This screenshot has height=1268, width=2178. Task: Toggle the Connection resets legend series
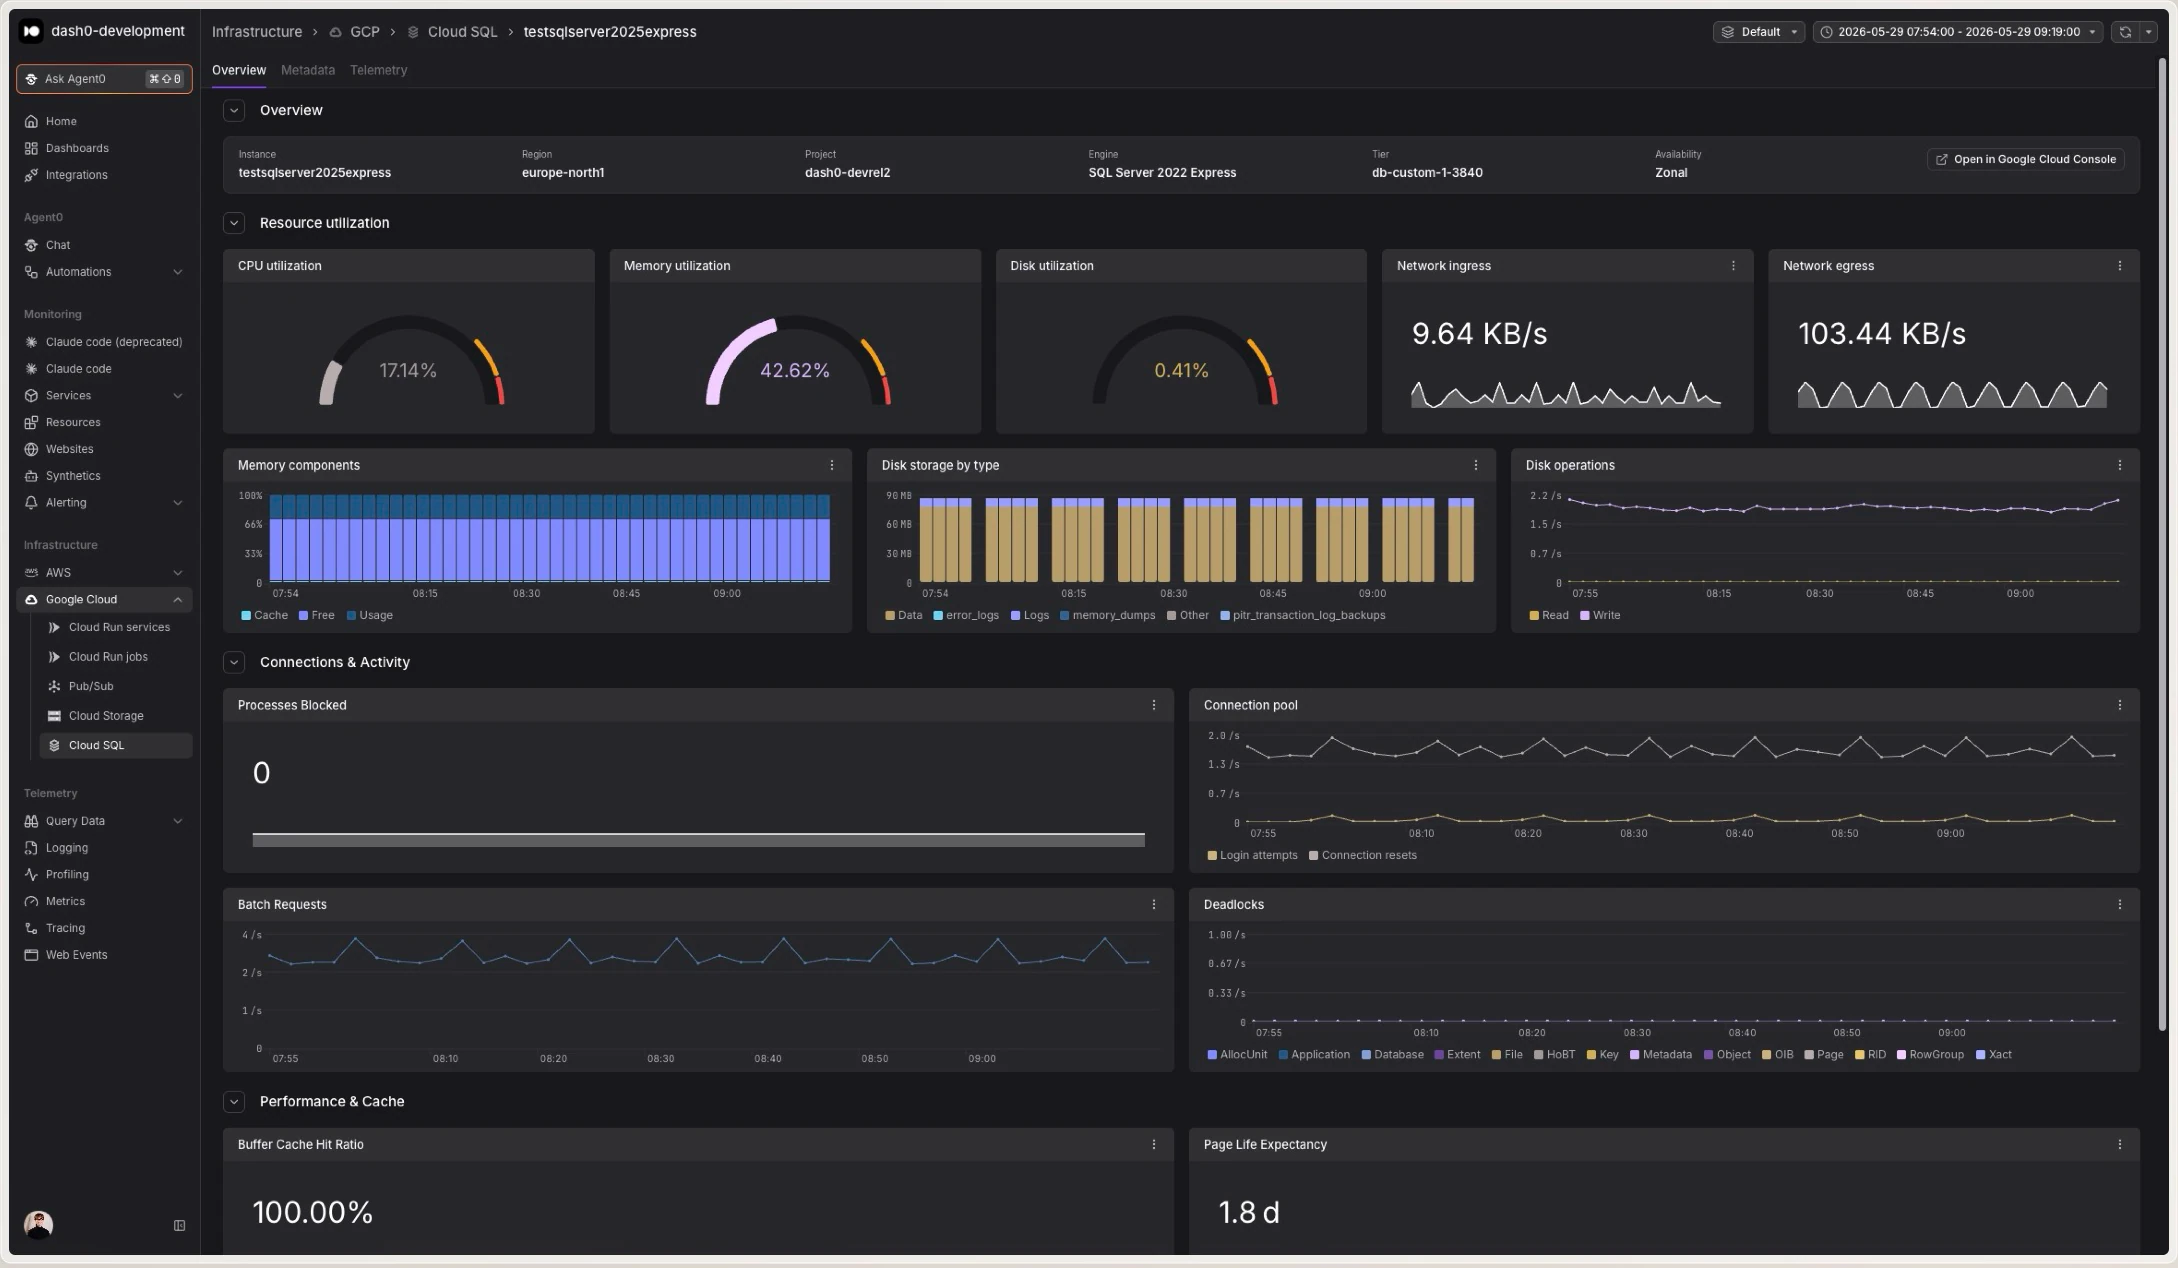pos(1362,855)
